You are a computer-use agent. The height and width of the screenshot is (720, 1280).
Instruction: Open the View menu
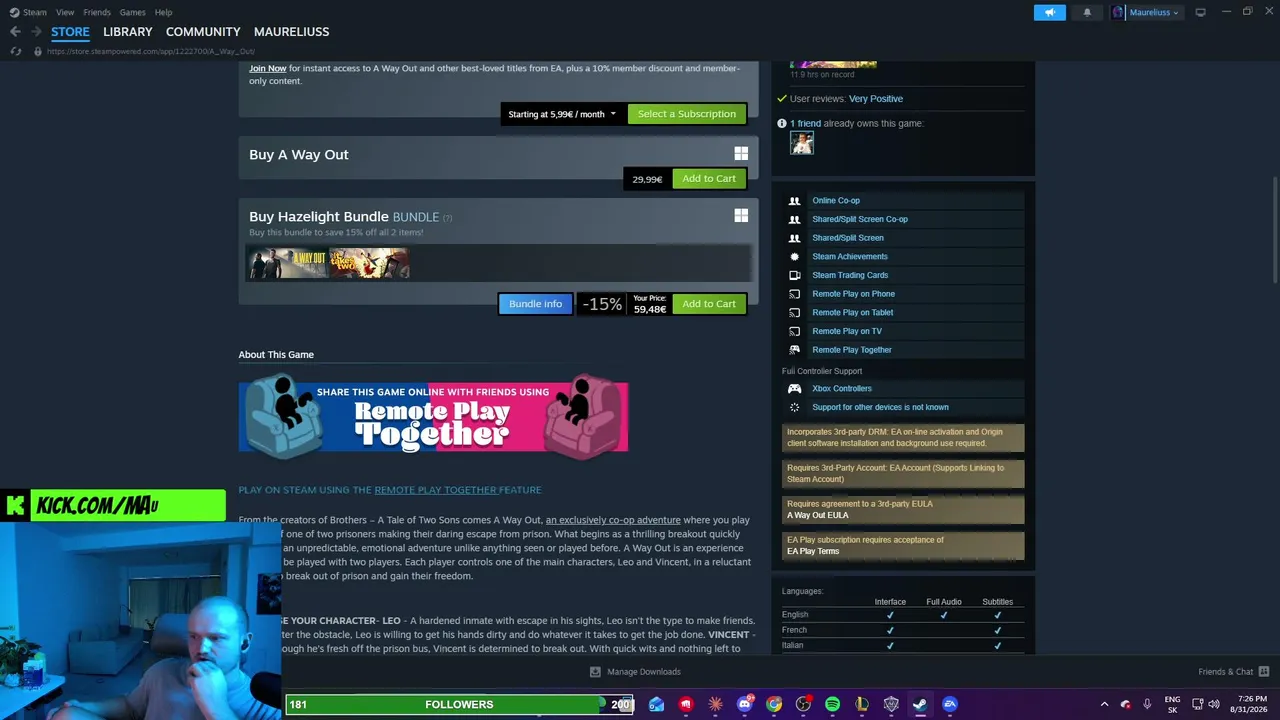[65, 12]
